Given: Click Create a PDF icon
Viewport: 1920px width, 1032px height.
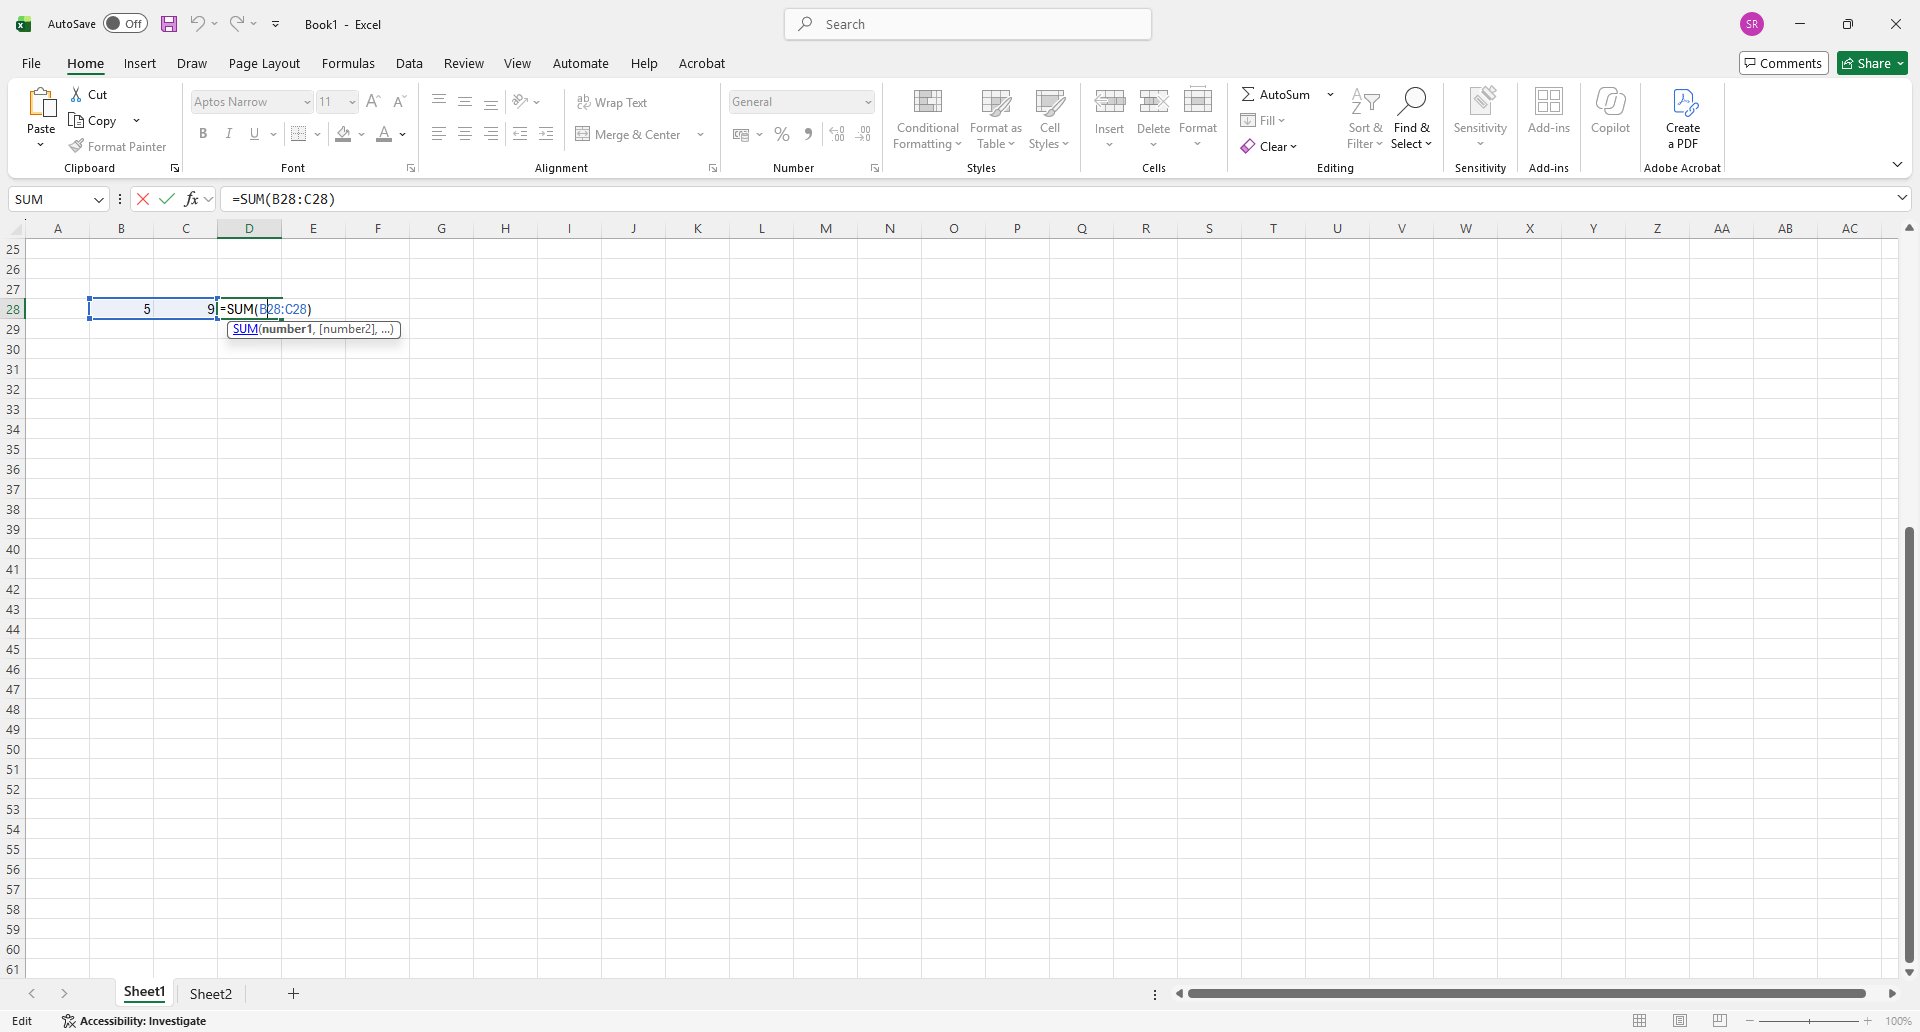Looking at the screenshot, I should (1683, 102).
